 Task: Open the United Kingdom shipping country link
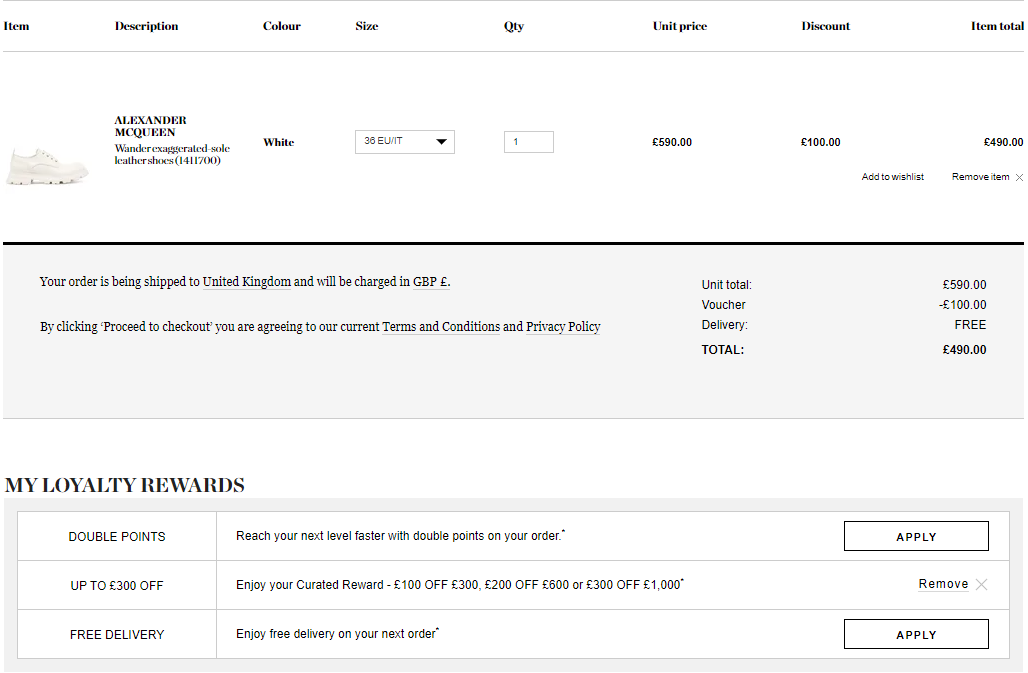[247, 282]
